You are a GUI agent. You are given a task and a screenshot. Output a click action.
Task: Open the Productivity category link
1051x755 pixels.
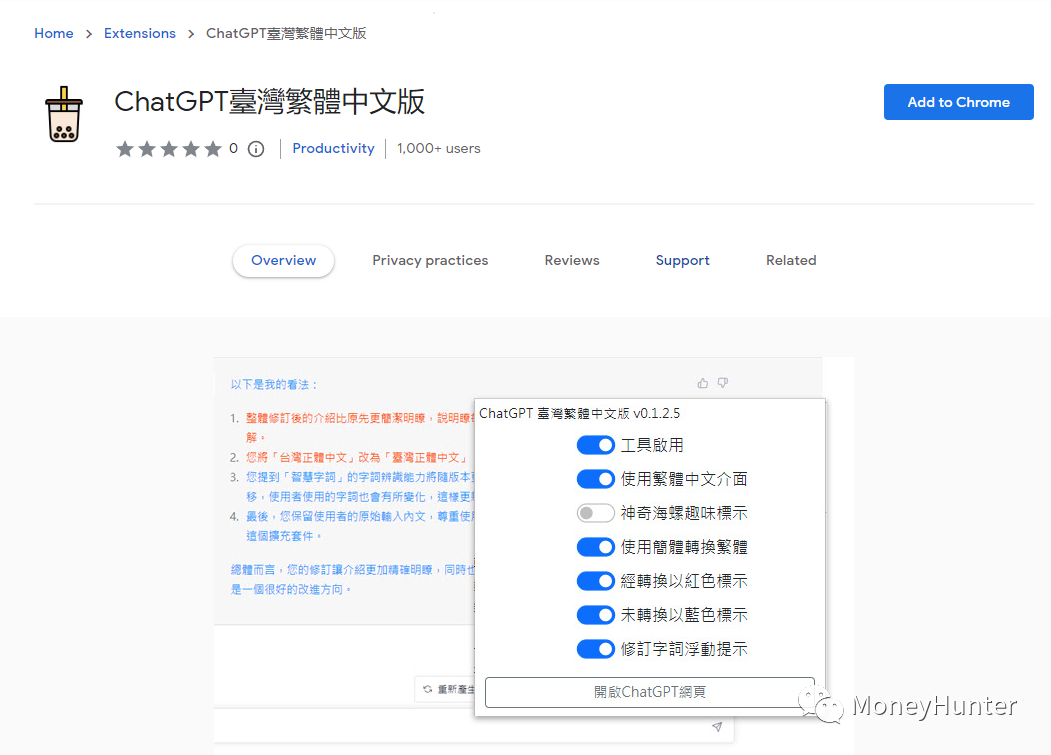coord(333,149)
